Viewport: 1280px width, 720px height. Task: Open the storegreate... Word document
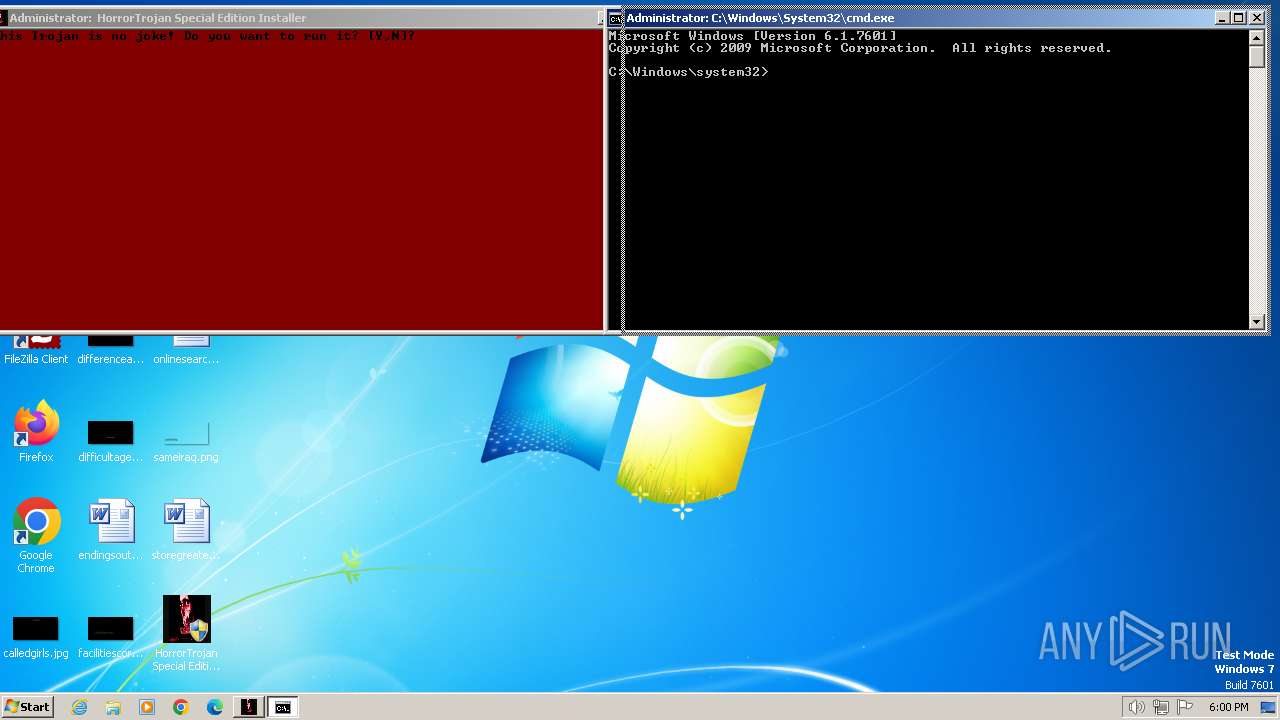tap(186, 530)
